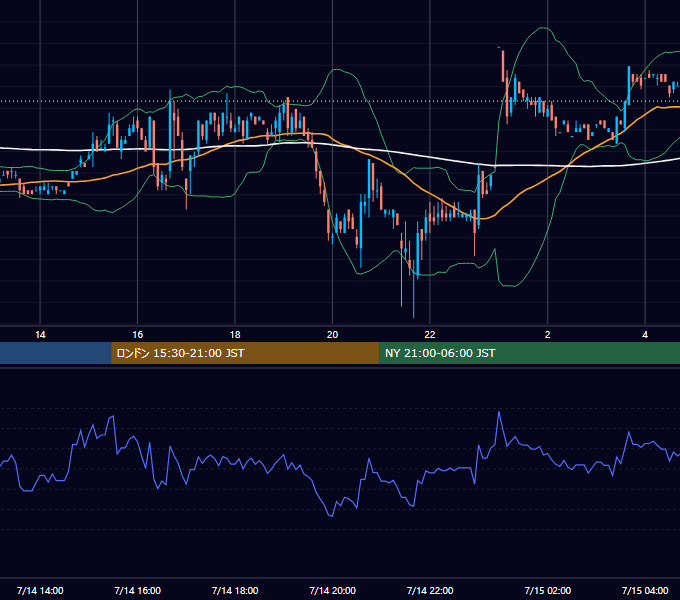Image resolution: width=680 pixels, height=600 pixels.
Task: Click the 7/14 20:00 date label
Action: click(x=333, y=590)
